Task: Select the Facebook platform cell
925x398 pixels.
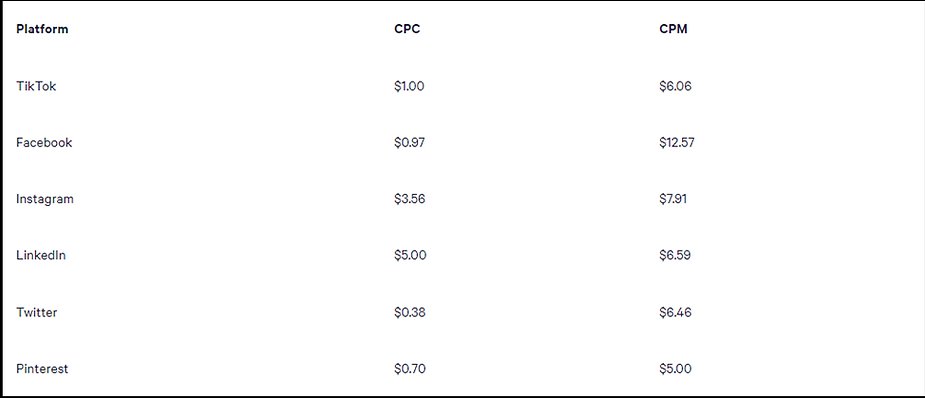Action: (x=44, y=143)
